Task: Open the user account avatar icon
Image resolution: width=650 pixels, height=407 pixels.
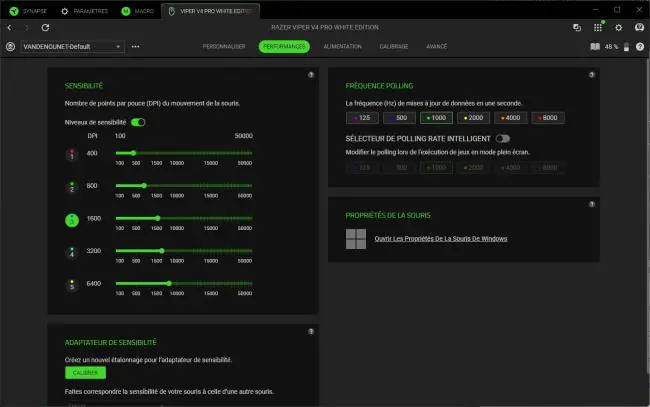Action: click(639, 27)
